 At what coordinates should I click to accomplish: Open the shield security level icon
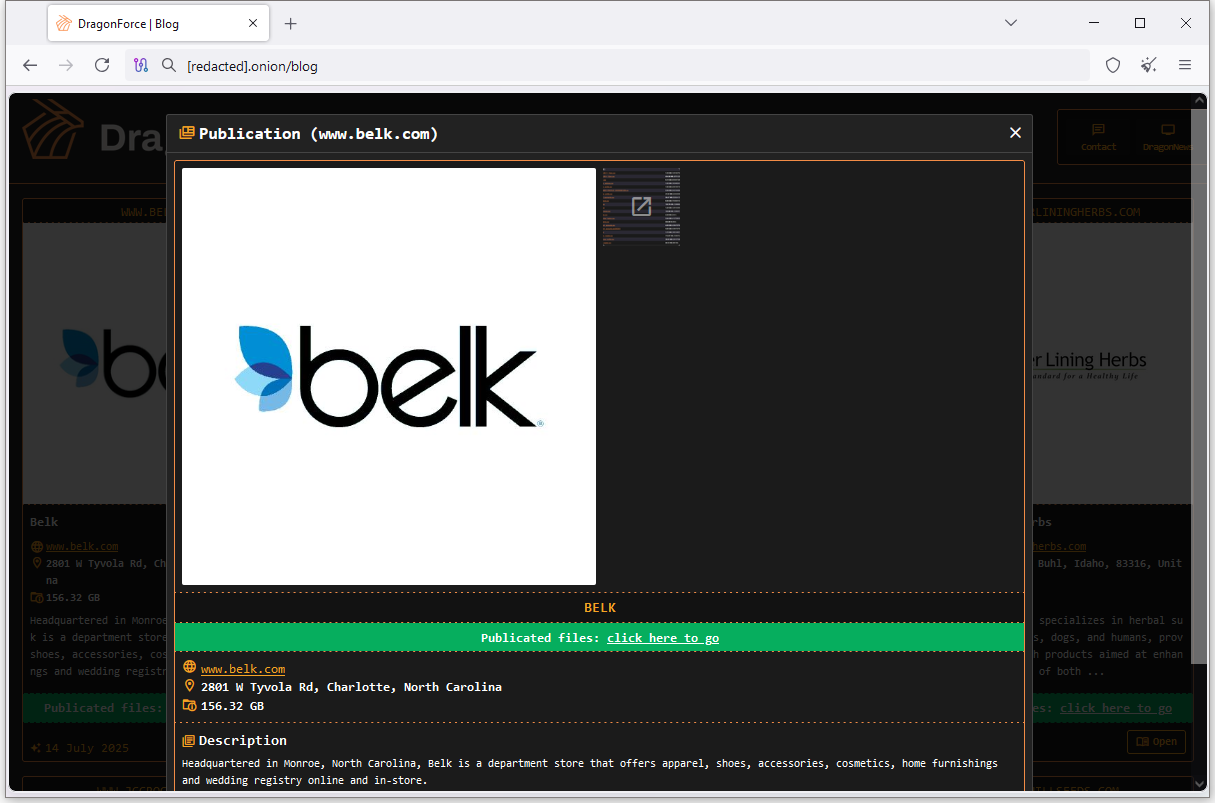(x=1113, y=65)
